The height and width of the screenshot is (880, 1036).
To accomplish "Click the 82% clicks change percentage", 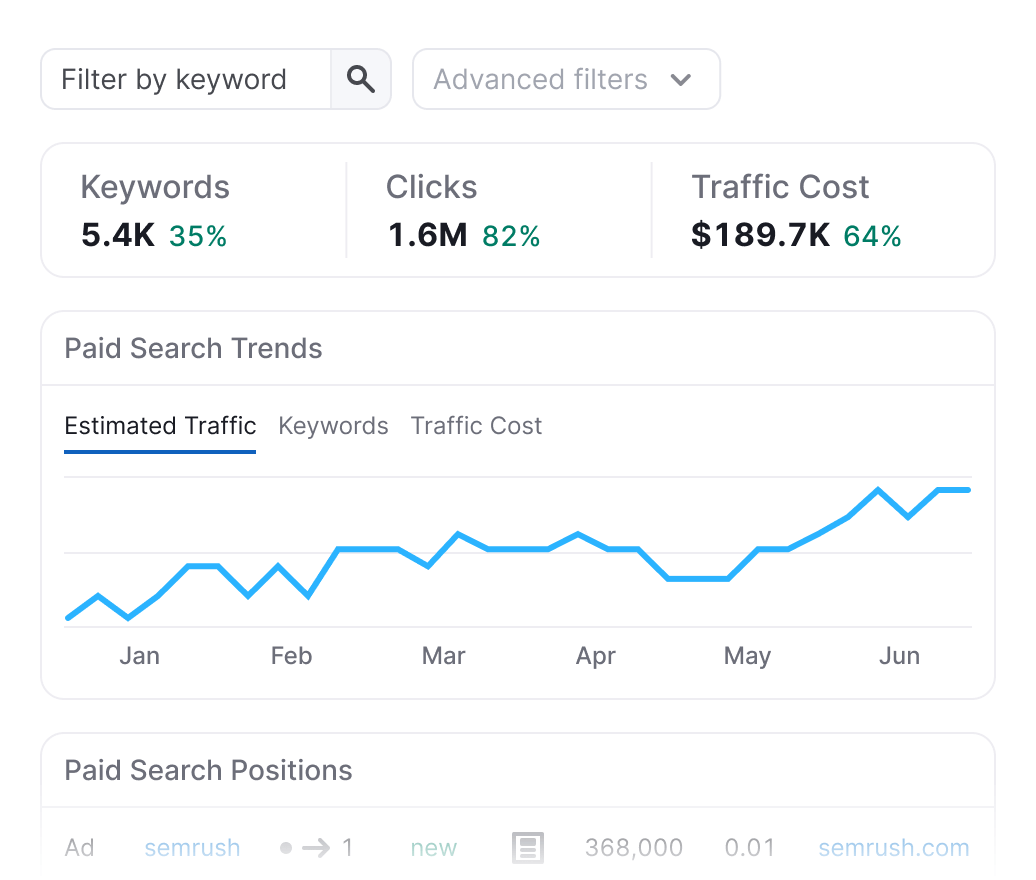I will (511, 236).
